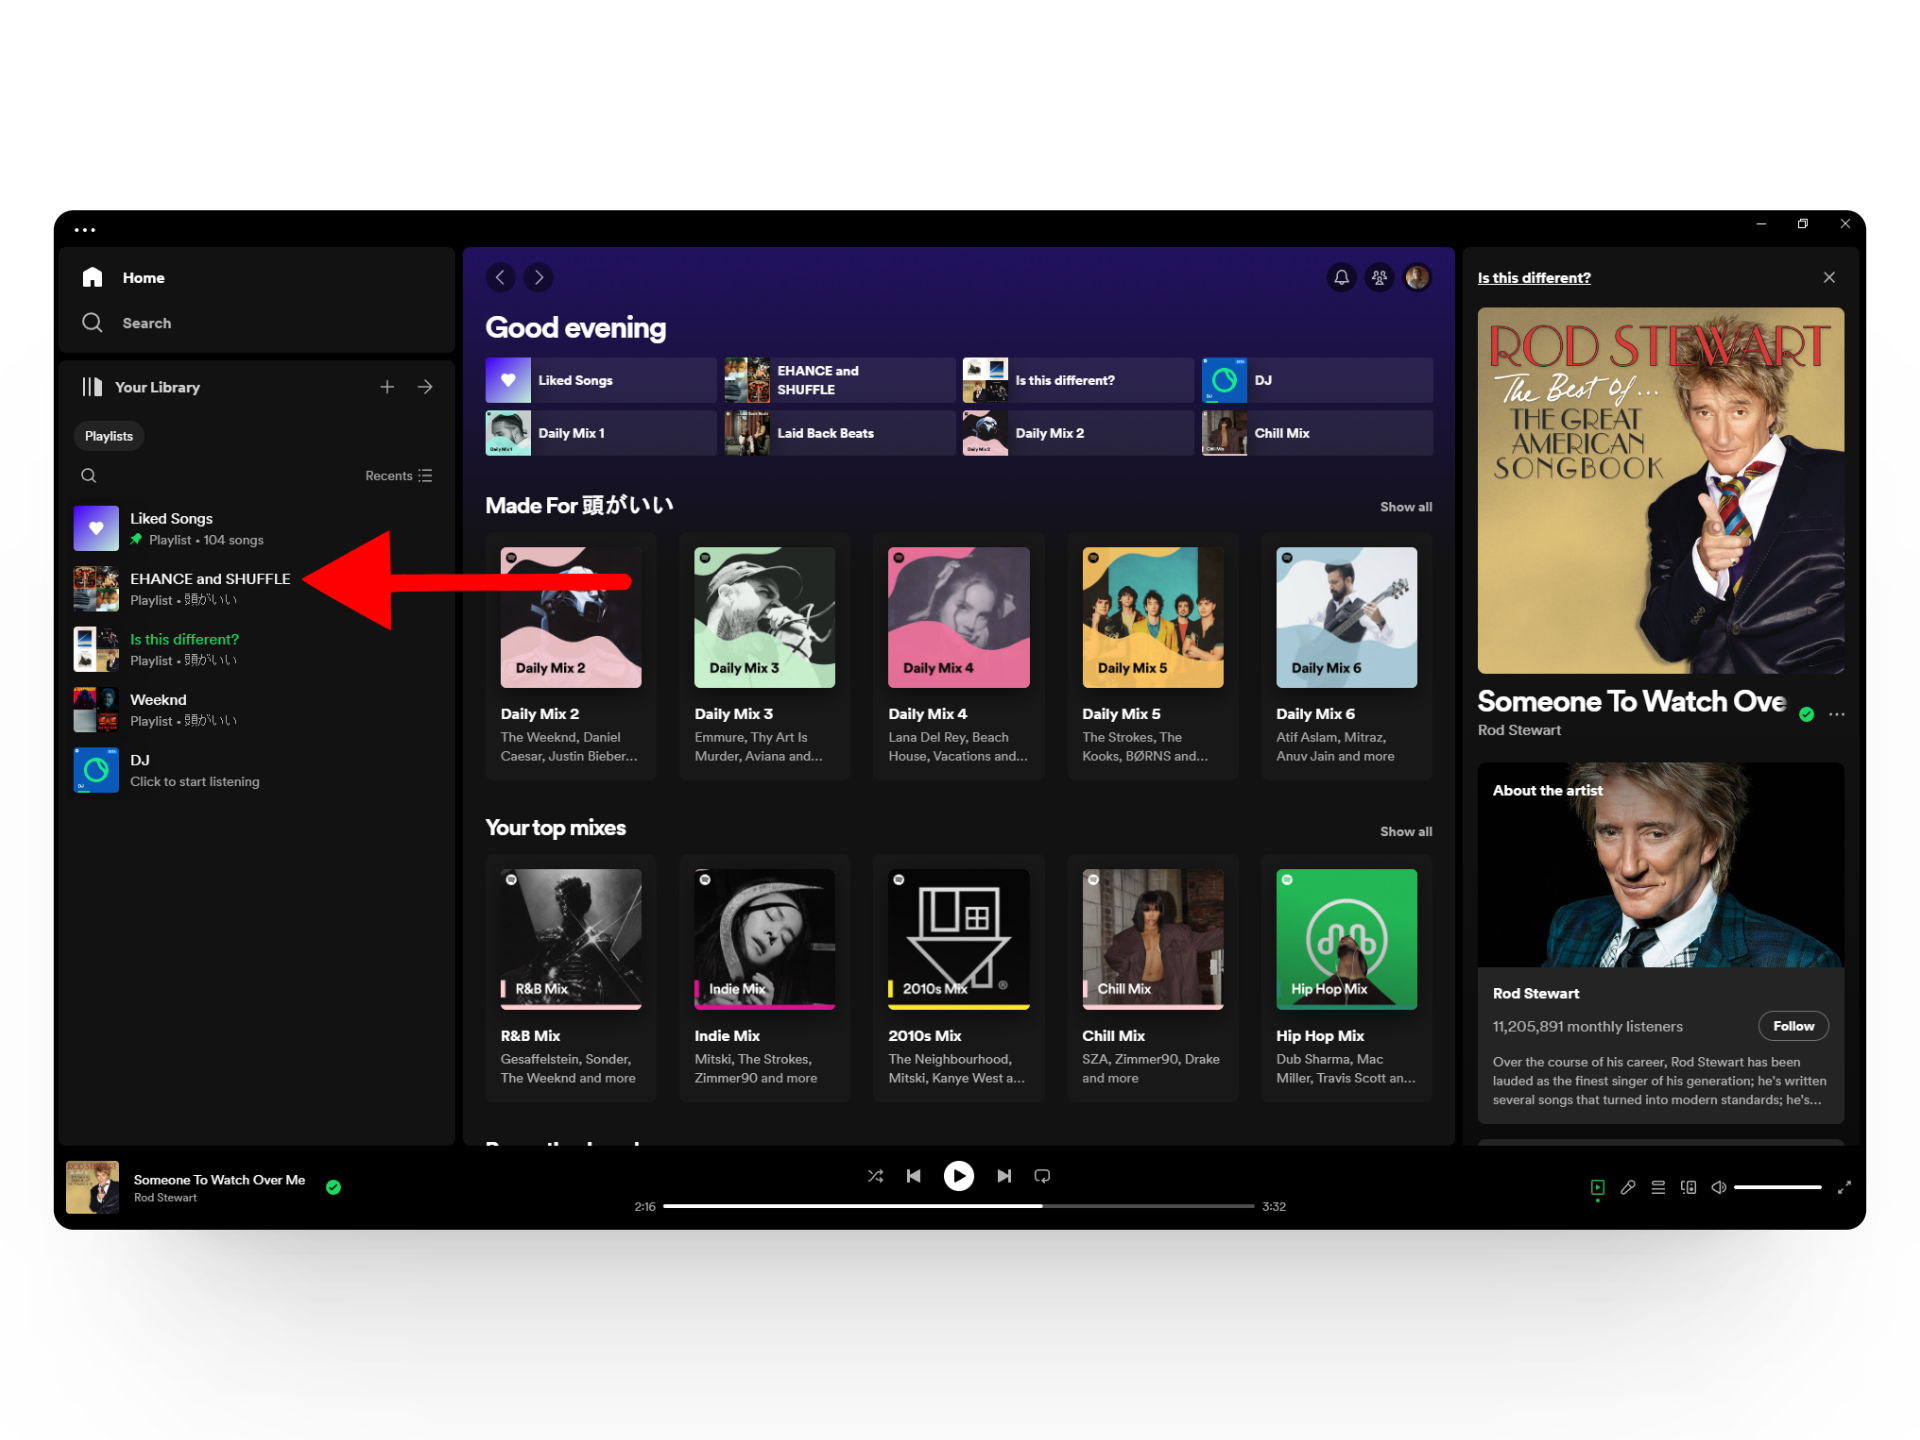Click Create playlist plus icon
Image resolution: width=1920 pixels, height=1440 pixels.
pyautogui.click(x=387, y=387)
